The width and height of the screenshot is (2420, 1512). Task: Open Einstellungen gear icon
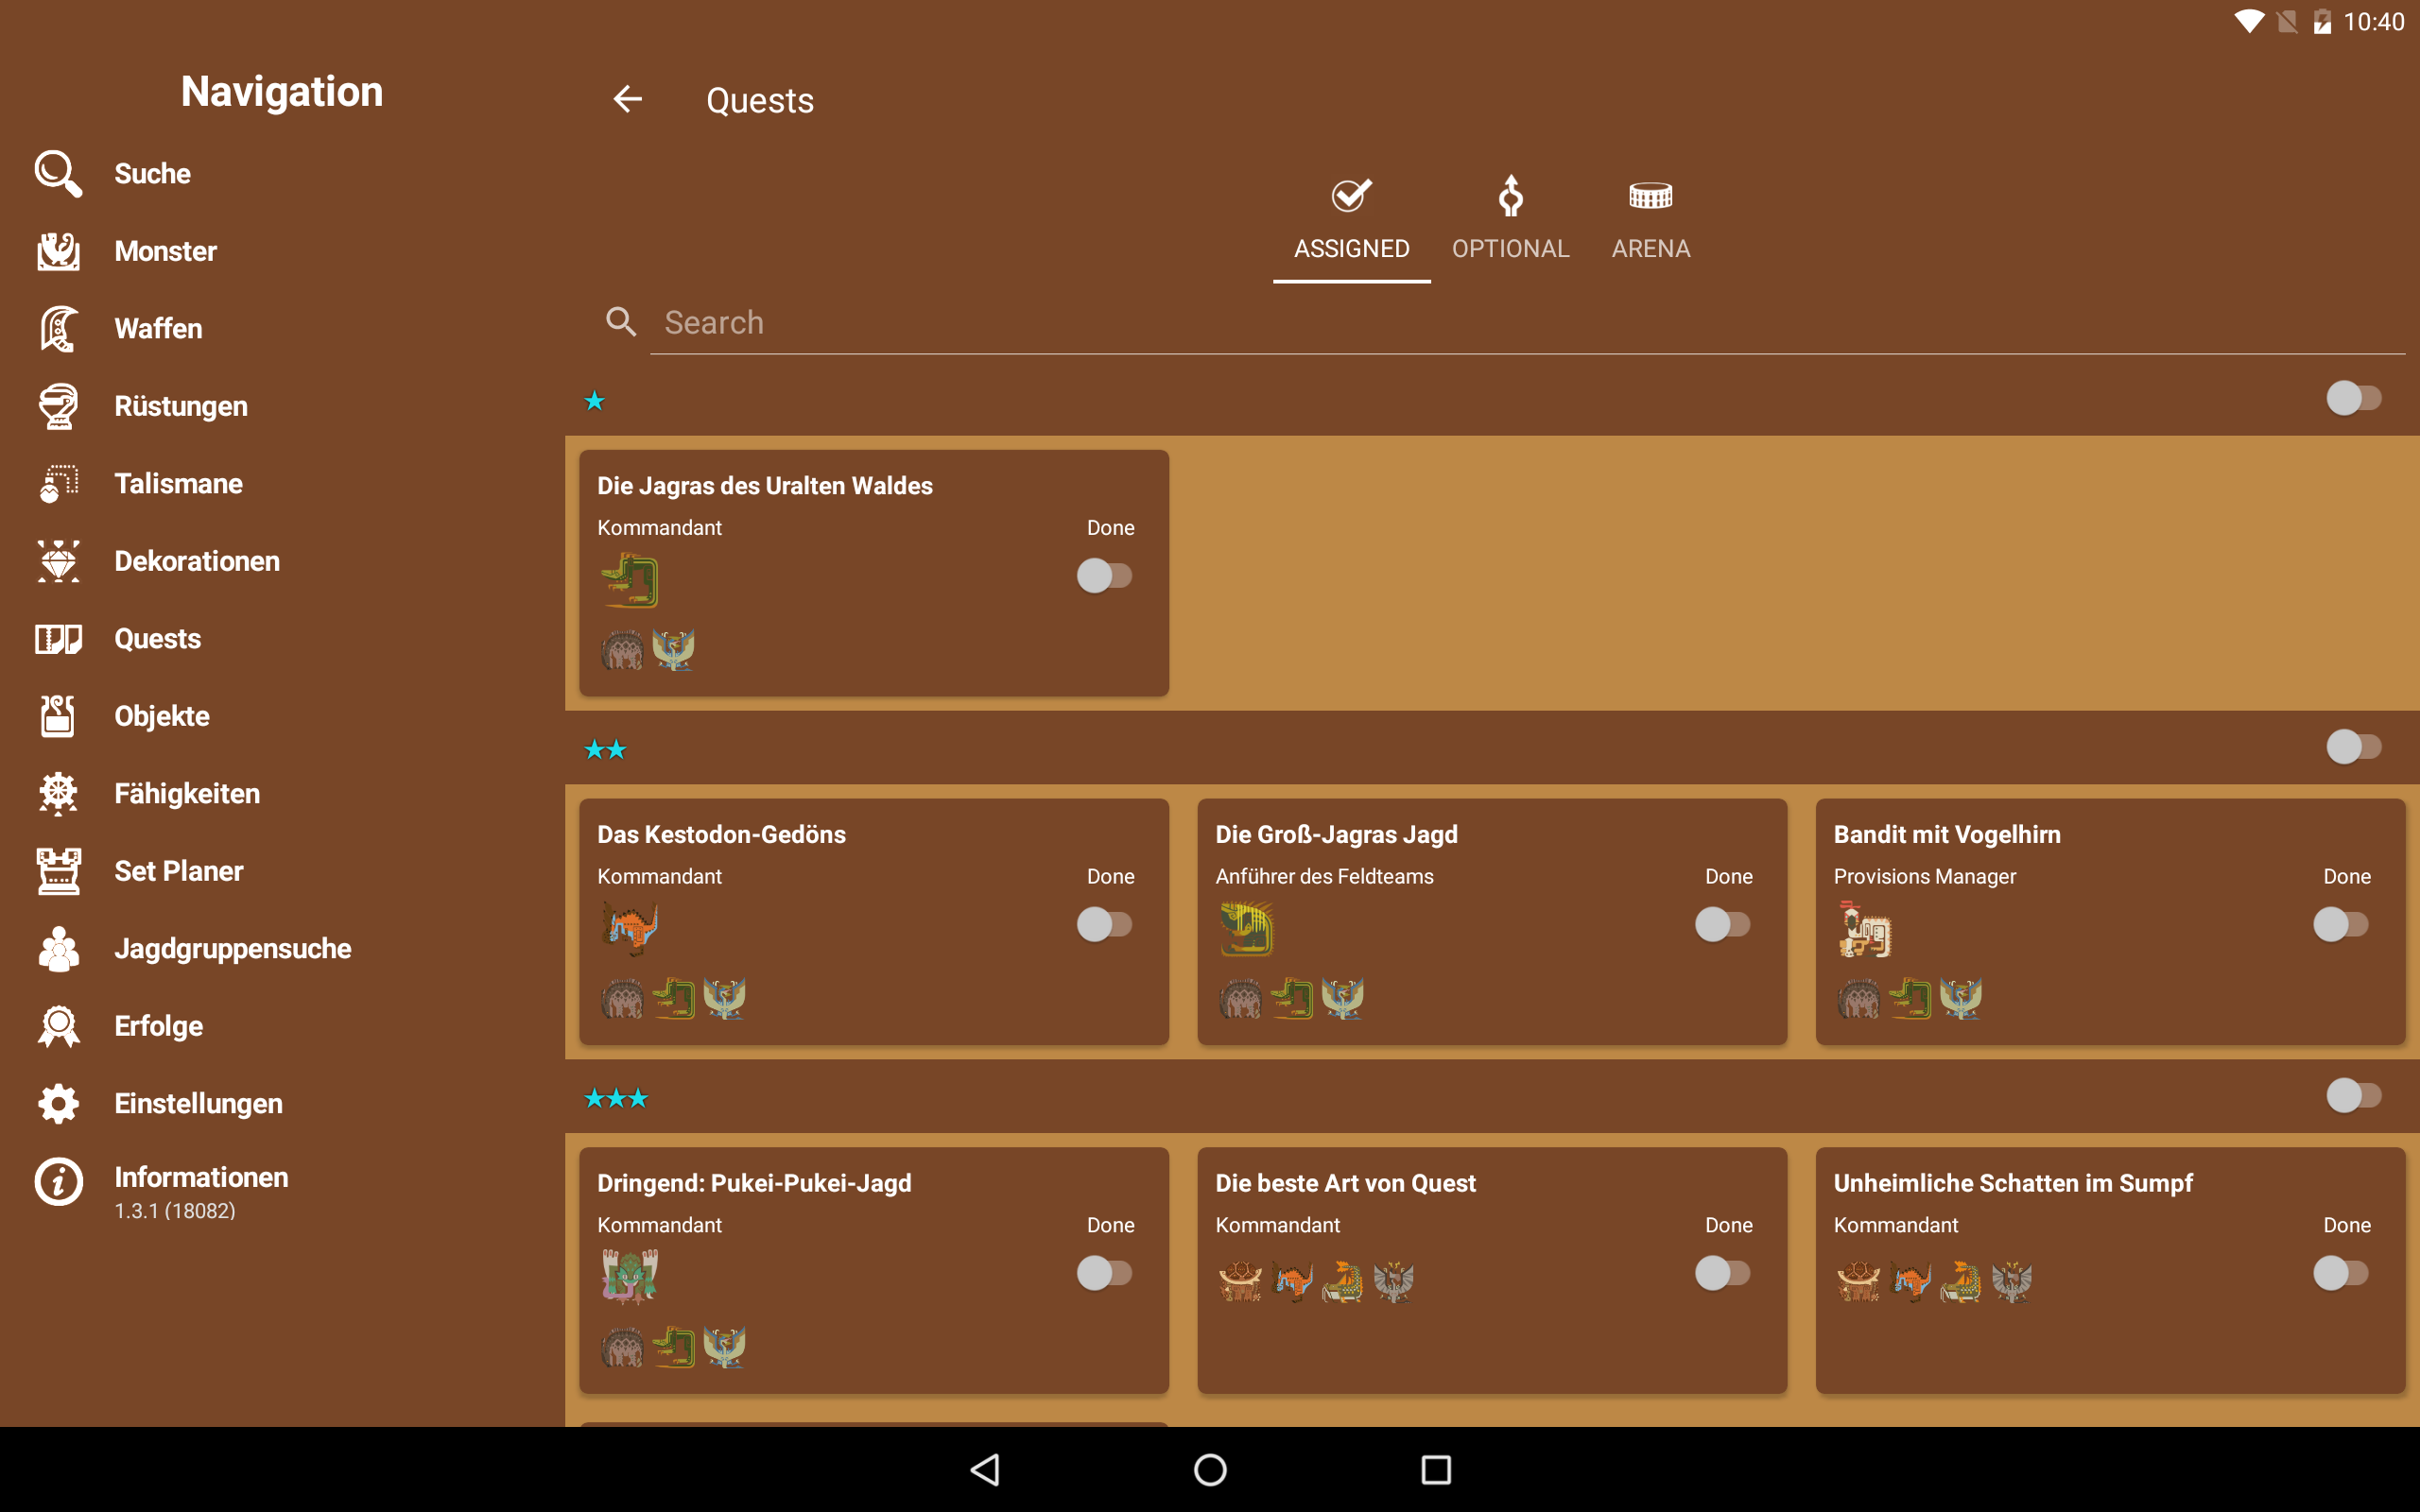pyautogui.click(x=58, y=1103)
